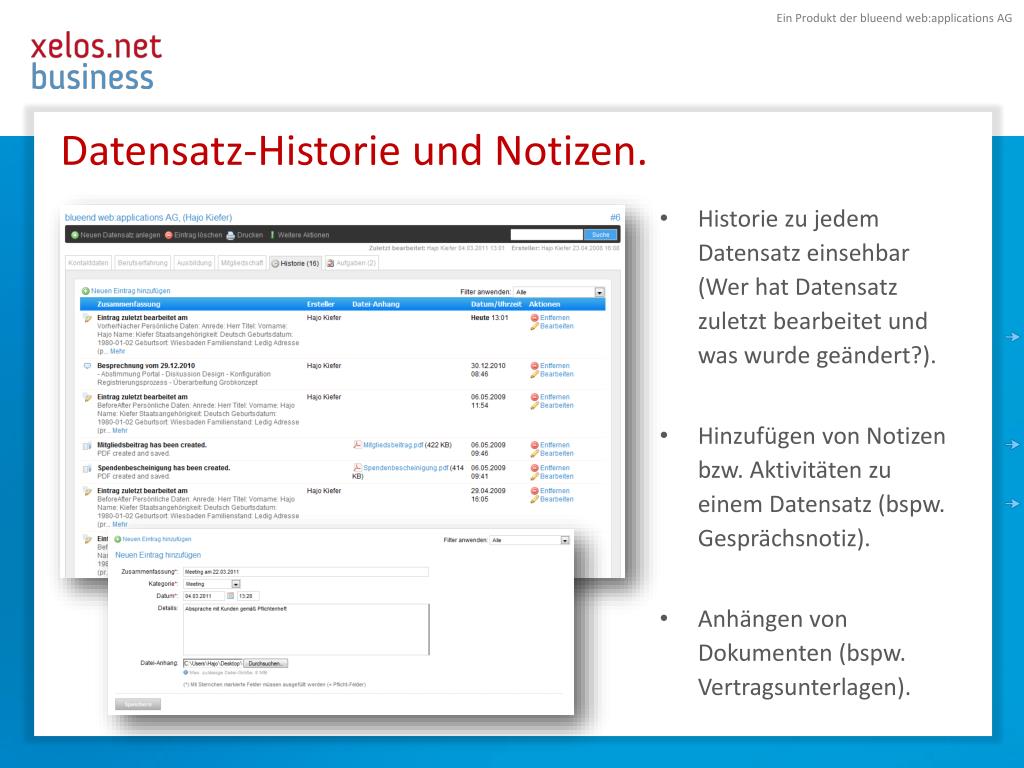The image size is (1024, 768).
Task: Click the time field showing 13:28
Action: (248, 596)
